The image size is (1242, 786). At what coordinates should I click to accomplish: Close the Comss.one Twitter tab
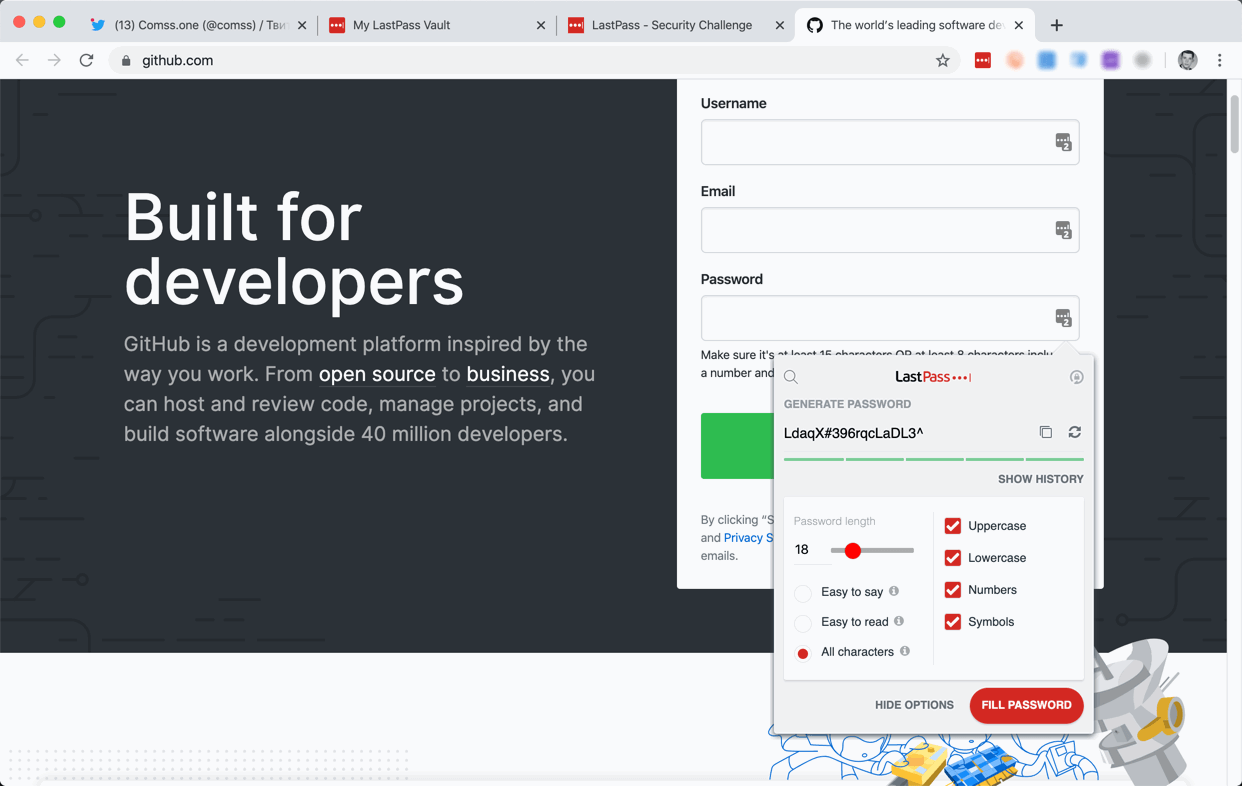coord(302,25)
